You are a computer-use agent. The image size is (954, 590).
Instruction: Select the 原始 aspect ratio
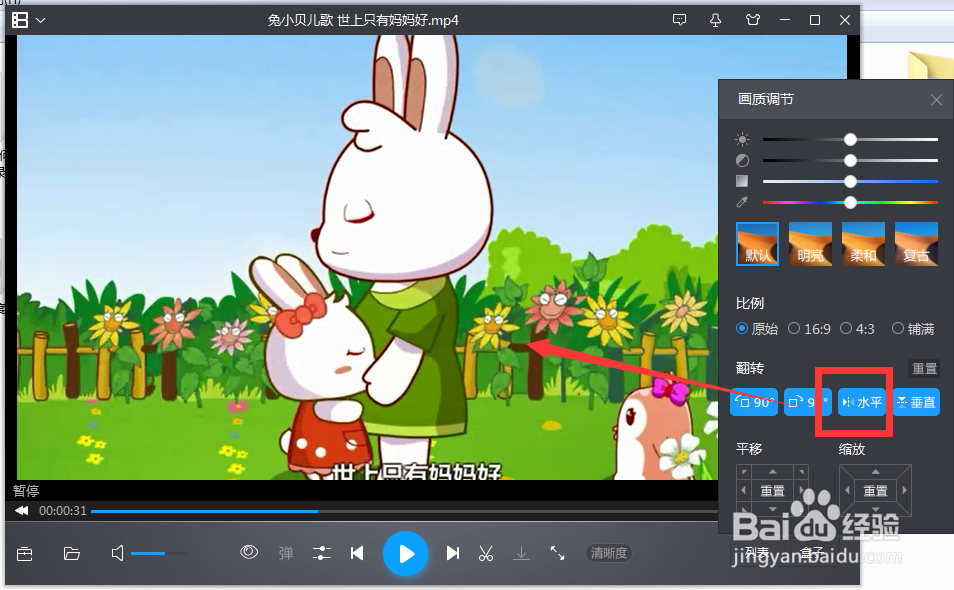(757, 329)
